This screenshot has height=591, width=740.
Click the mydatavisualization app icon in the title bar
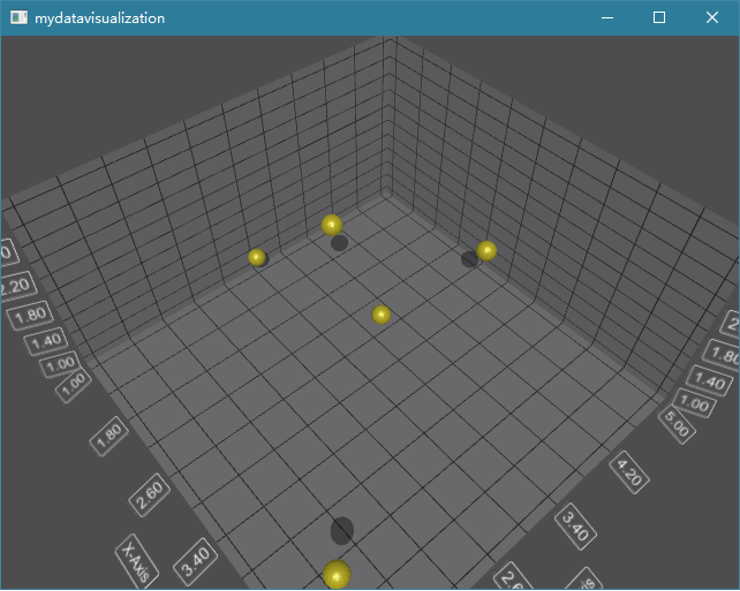tap(19, 17)
